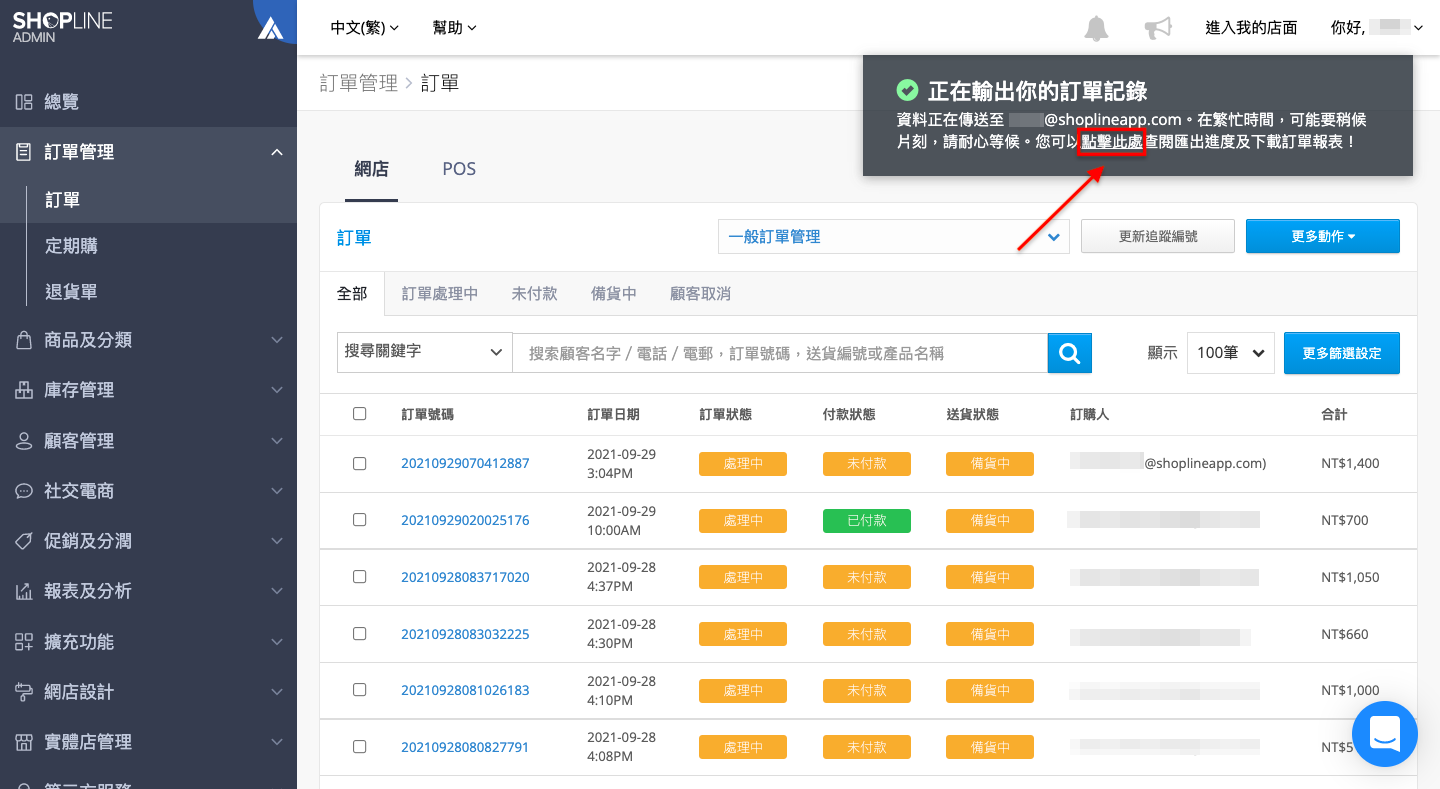The image size is (1440, 789).
Task: Click the 促銷及分潤 tag icon
Action: [x=24, y=541]
